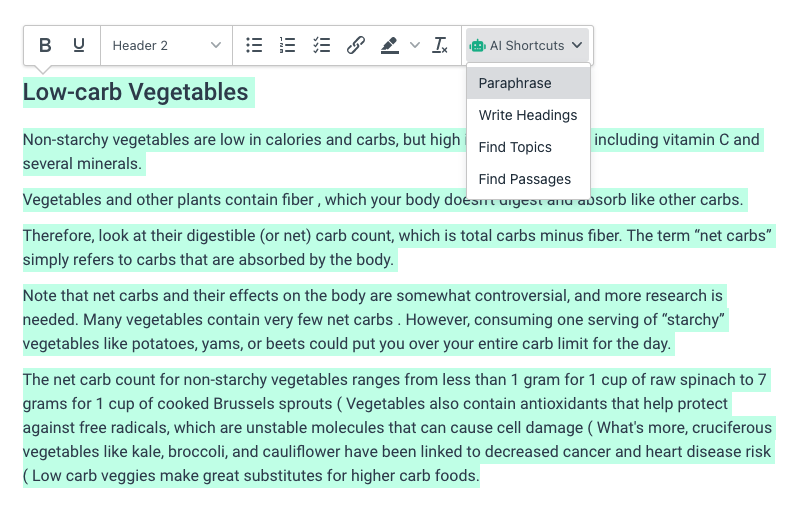
Task: Click the sentence starting 'Vegetables and other plants'
Action: click(383, 200)
